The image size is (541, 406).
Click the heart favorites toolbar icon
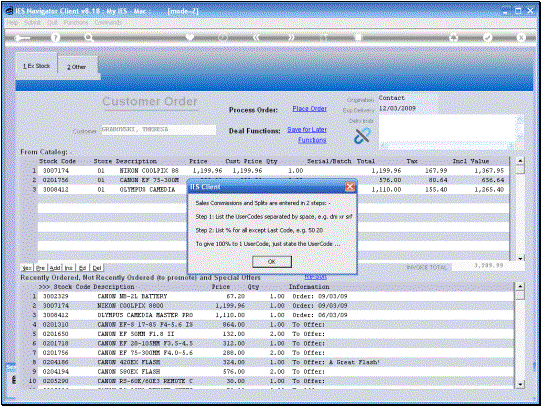[190, 37]
